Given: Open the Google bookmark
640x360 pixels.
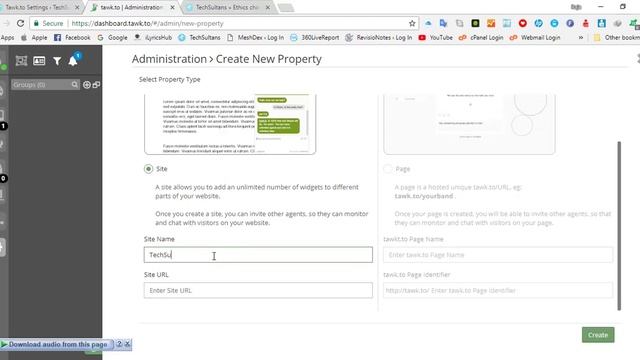Looking at the screenshot, I should [112, 38].
